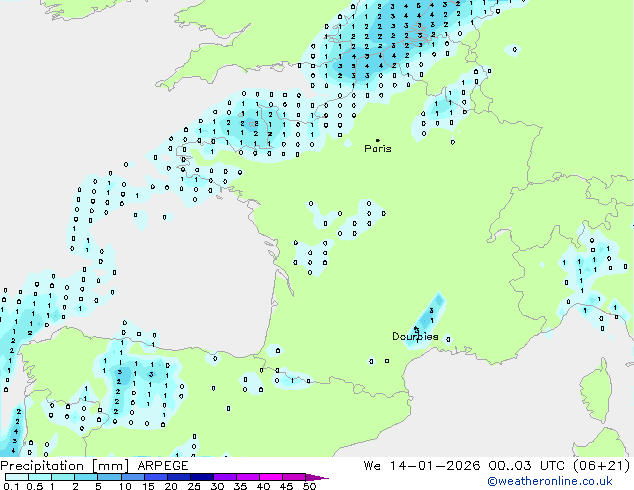Click the '50' legend scale label
The image size is (634, 490).
coord(309,486)
